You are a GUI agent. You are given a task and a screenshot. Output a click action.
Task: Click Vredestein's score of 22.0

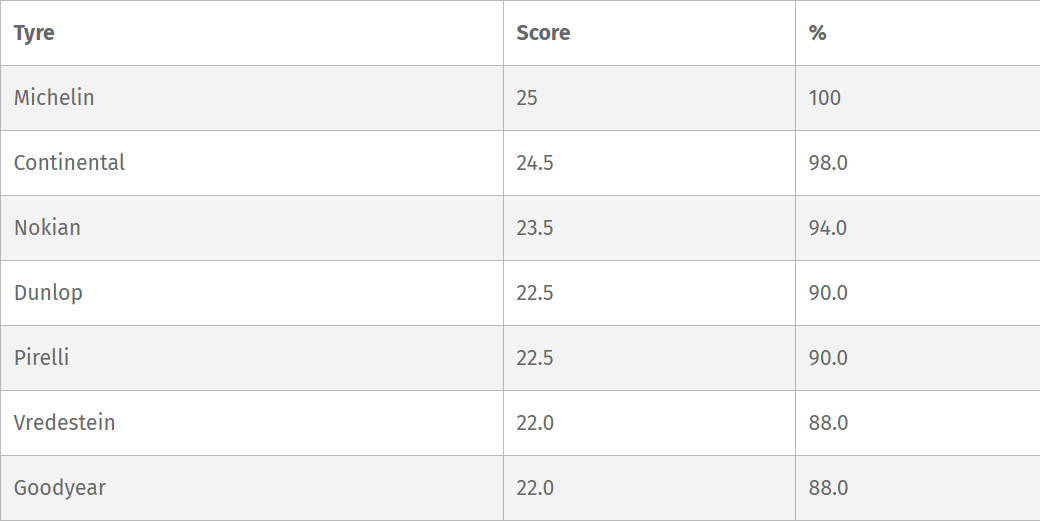click(x=535, y=423)
